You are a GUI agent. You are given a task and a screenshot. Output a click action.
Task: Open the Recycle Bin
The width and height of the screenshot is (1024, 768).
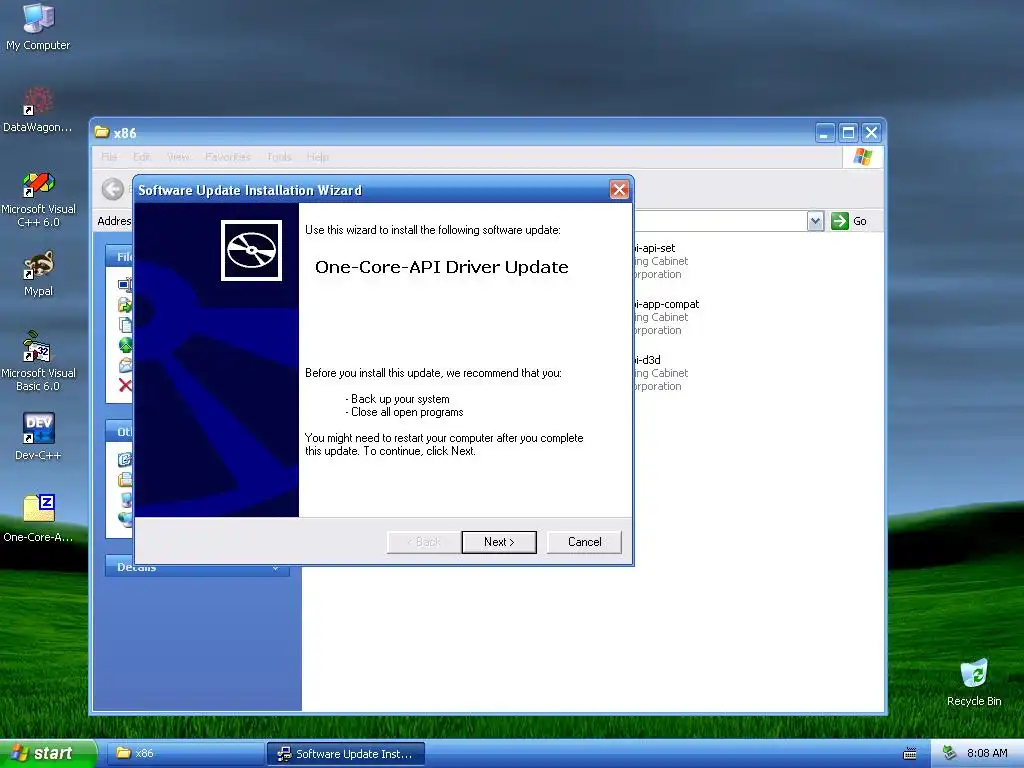click(x=974, y=682)
